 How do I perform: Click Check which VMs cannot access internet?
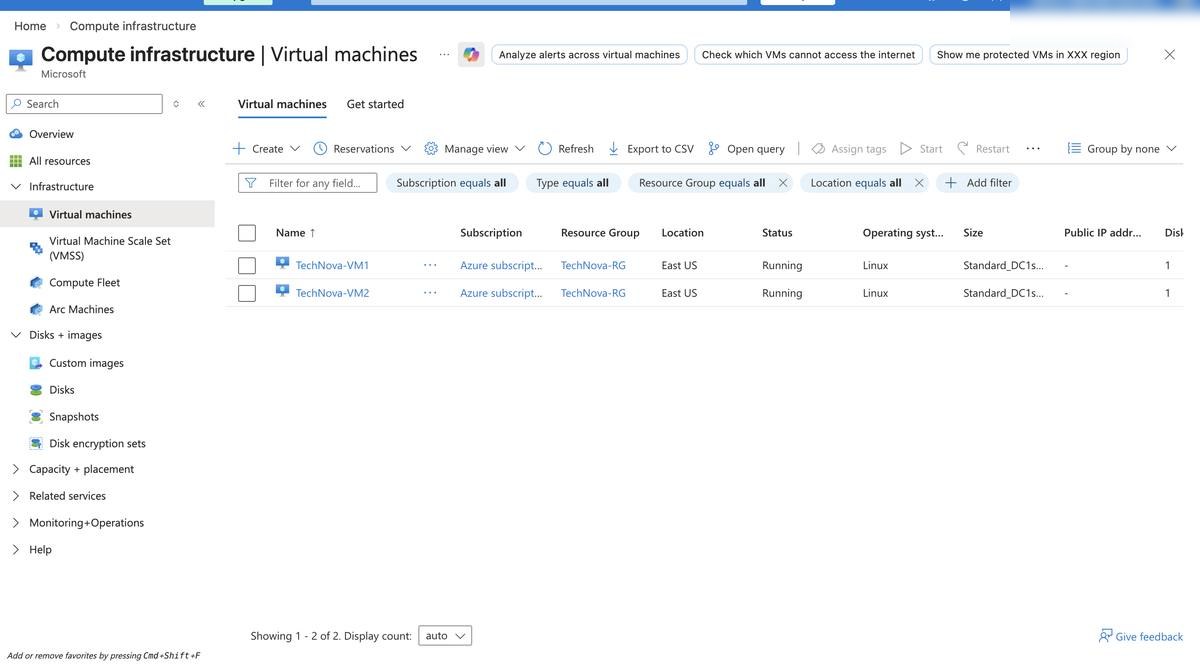tap(808, 55)
